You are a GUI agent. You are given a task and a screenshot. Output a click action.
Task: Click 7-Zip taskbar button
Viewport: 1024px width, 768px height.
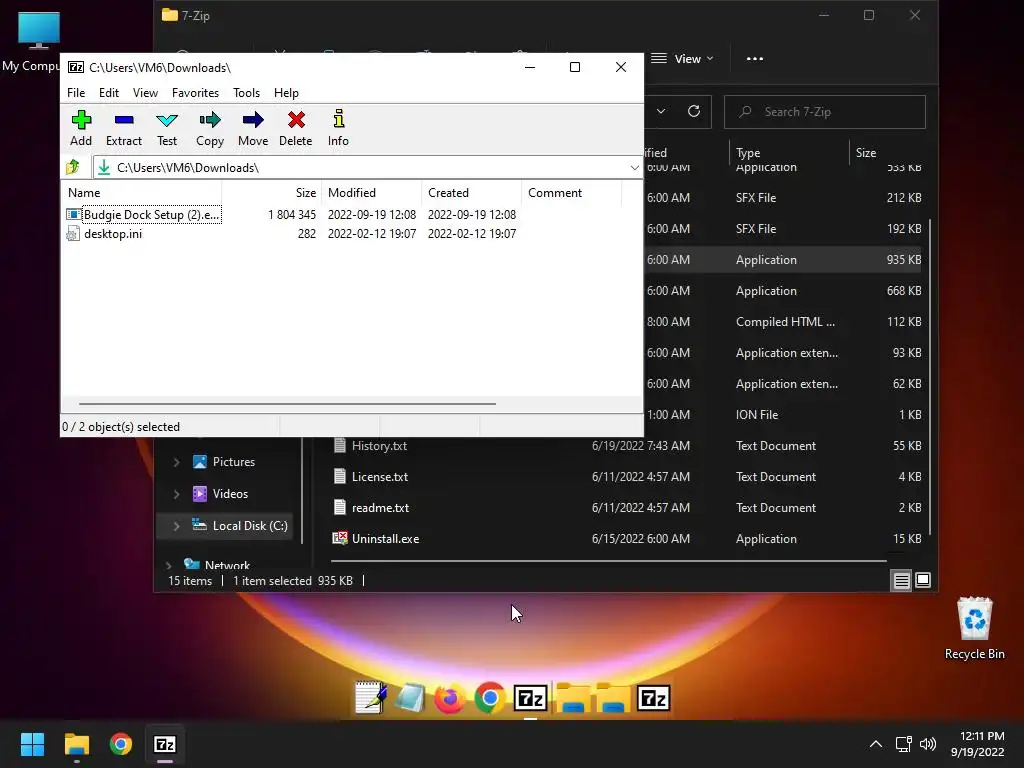click(165, 744)
